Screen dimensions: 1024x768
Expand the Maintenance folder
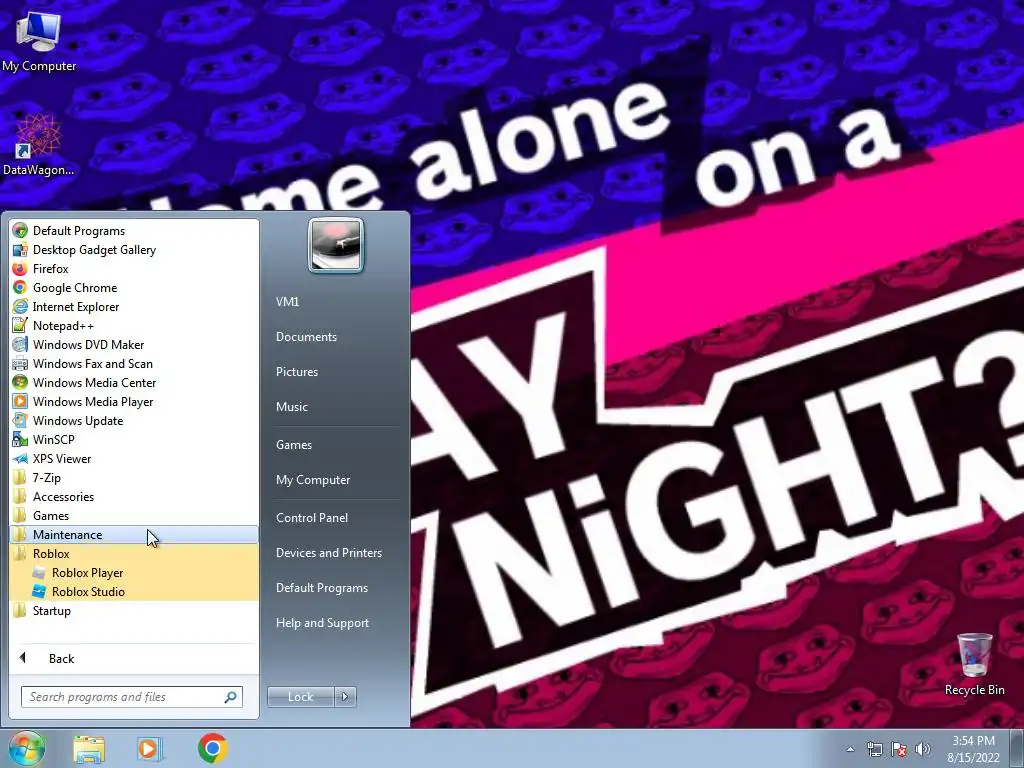coord(134,534)
